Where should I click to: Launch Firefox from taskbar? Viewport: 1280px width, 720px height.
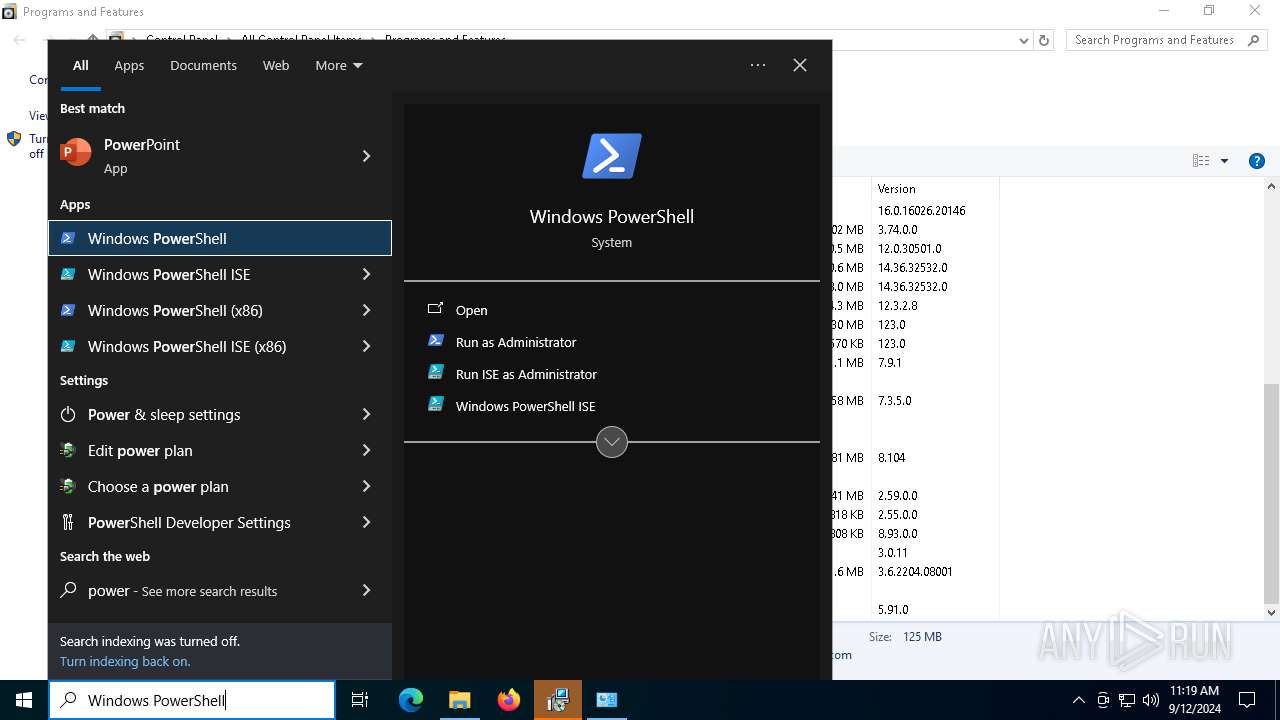click(509, 700)
